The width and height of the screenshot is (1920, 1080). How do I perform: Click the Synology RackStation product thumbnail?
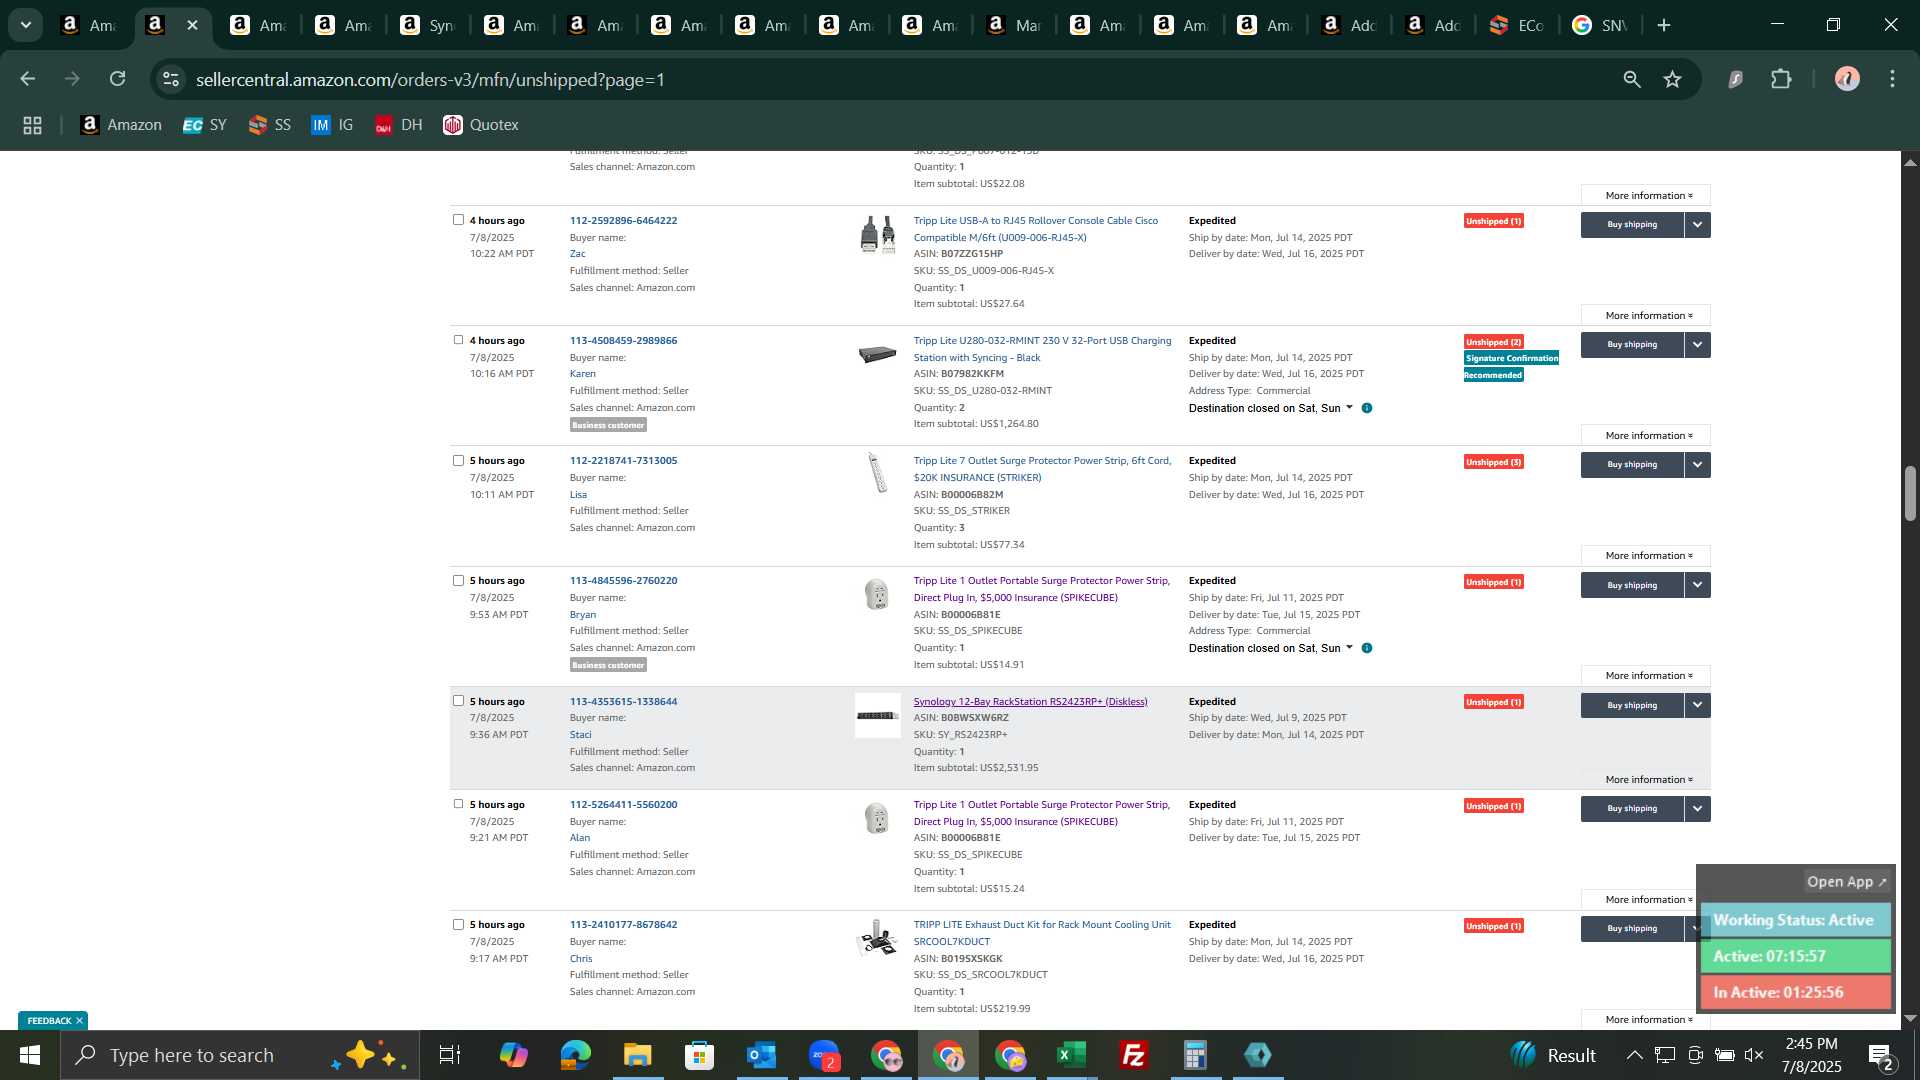[x=877, y=716]
